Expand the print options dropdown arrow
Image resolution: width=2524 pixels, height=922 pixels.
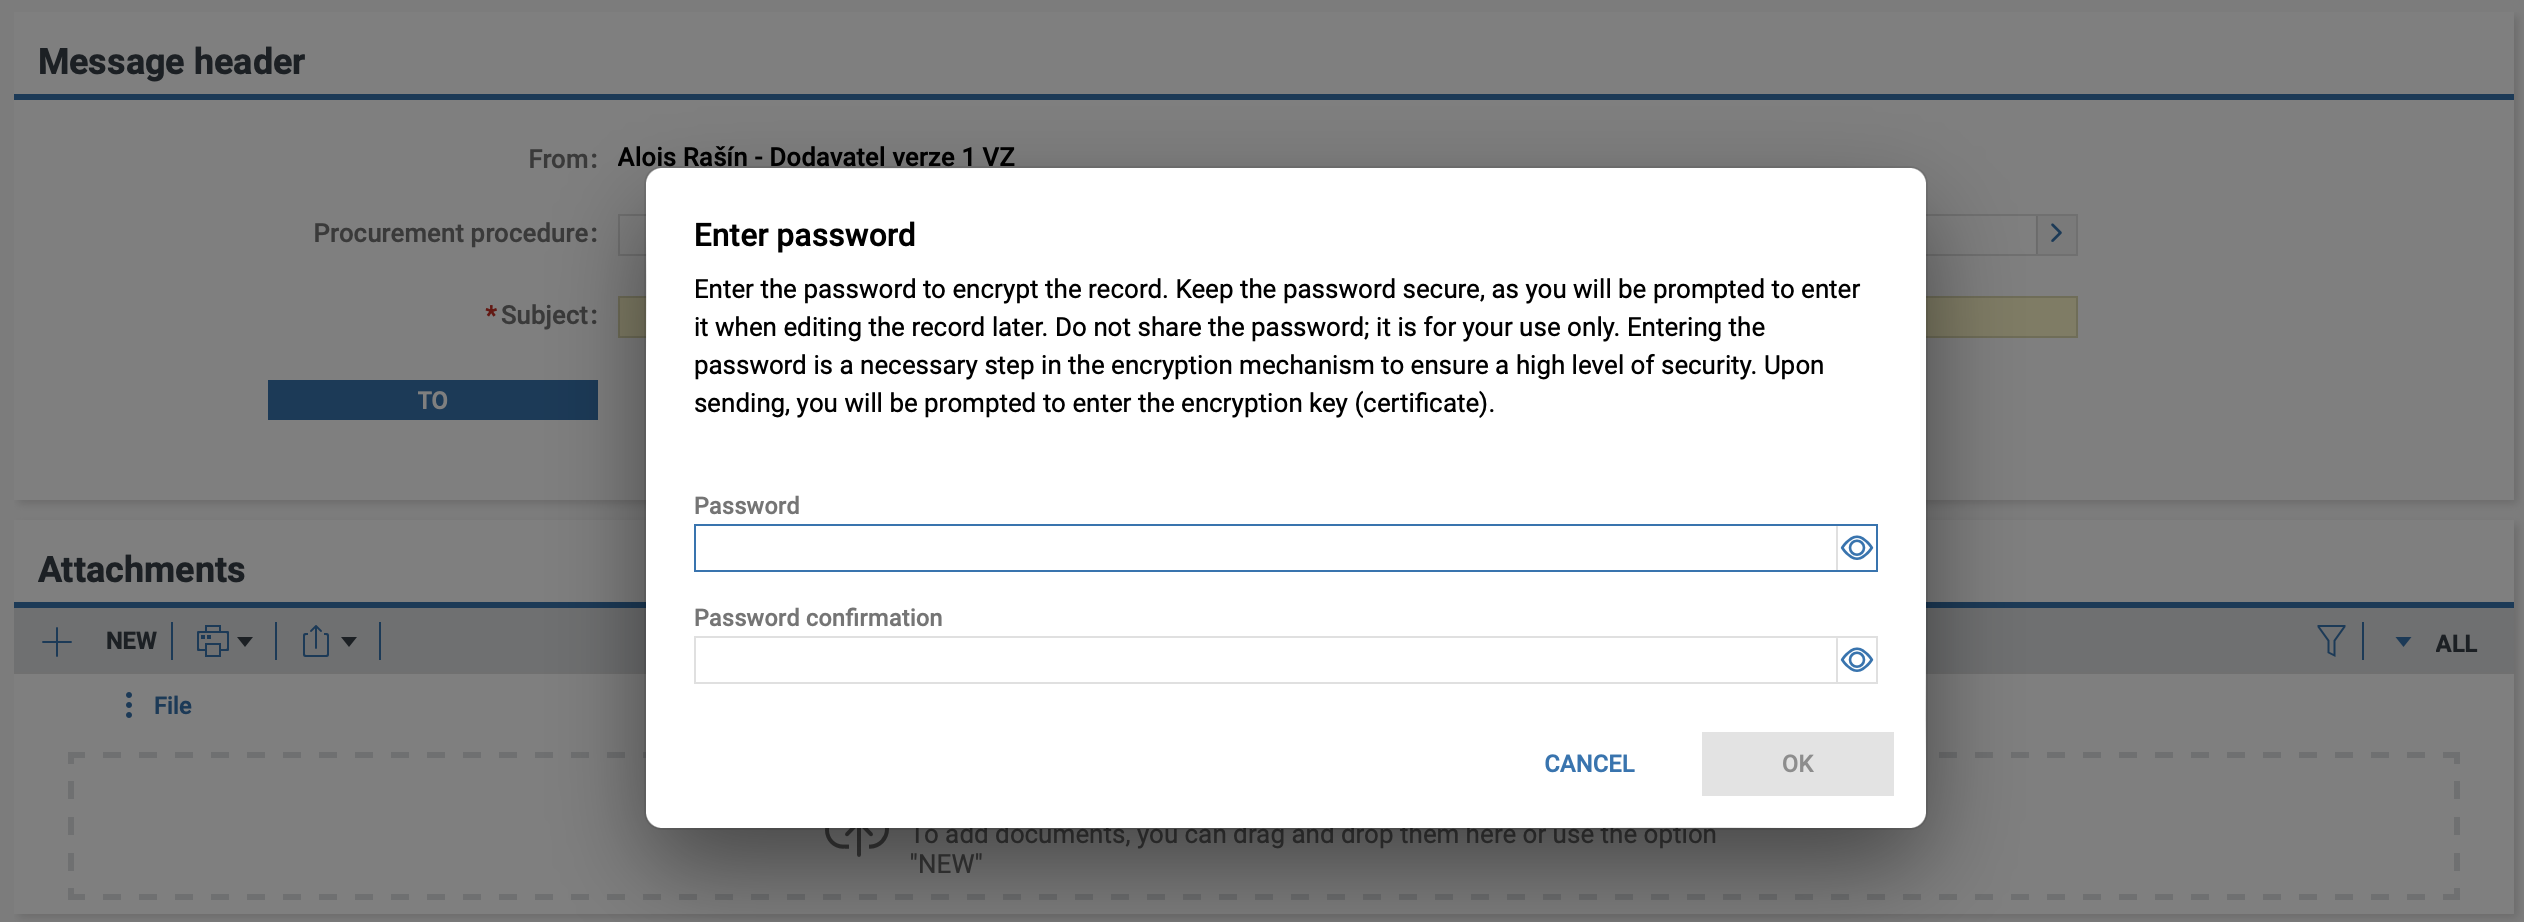245,642
